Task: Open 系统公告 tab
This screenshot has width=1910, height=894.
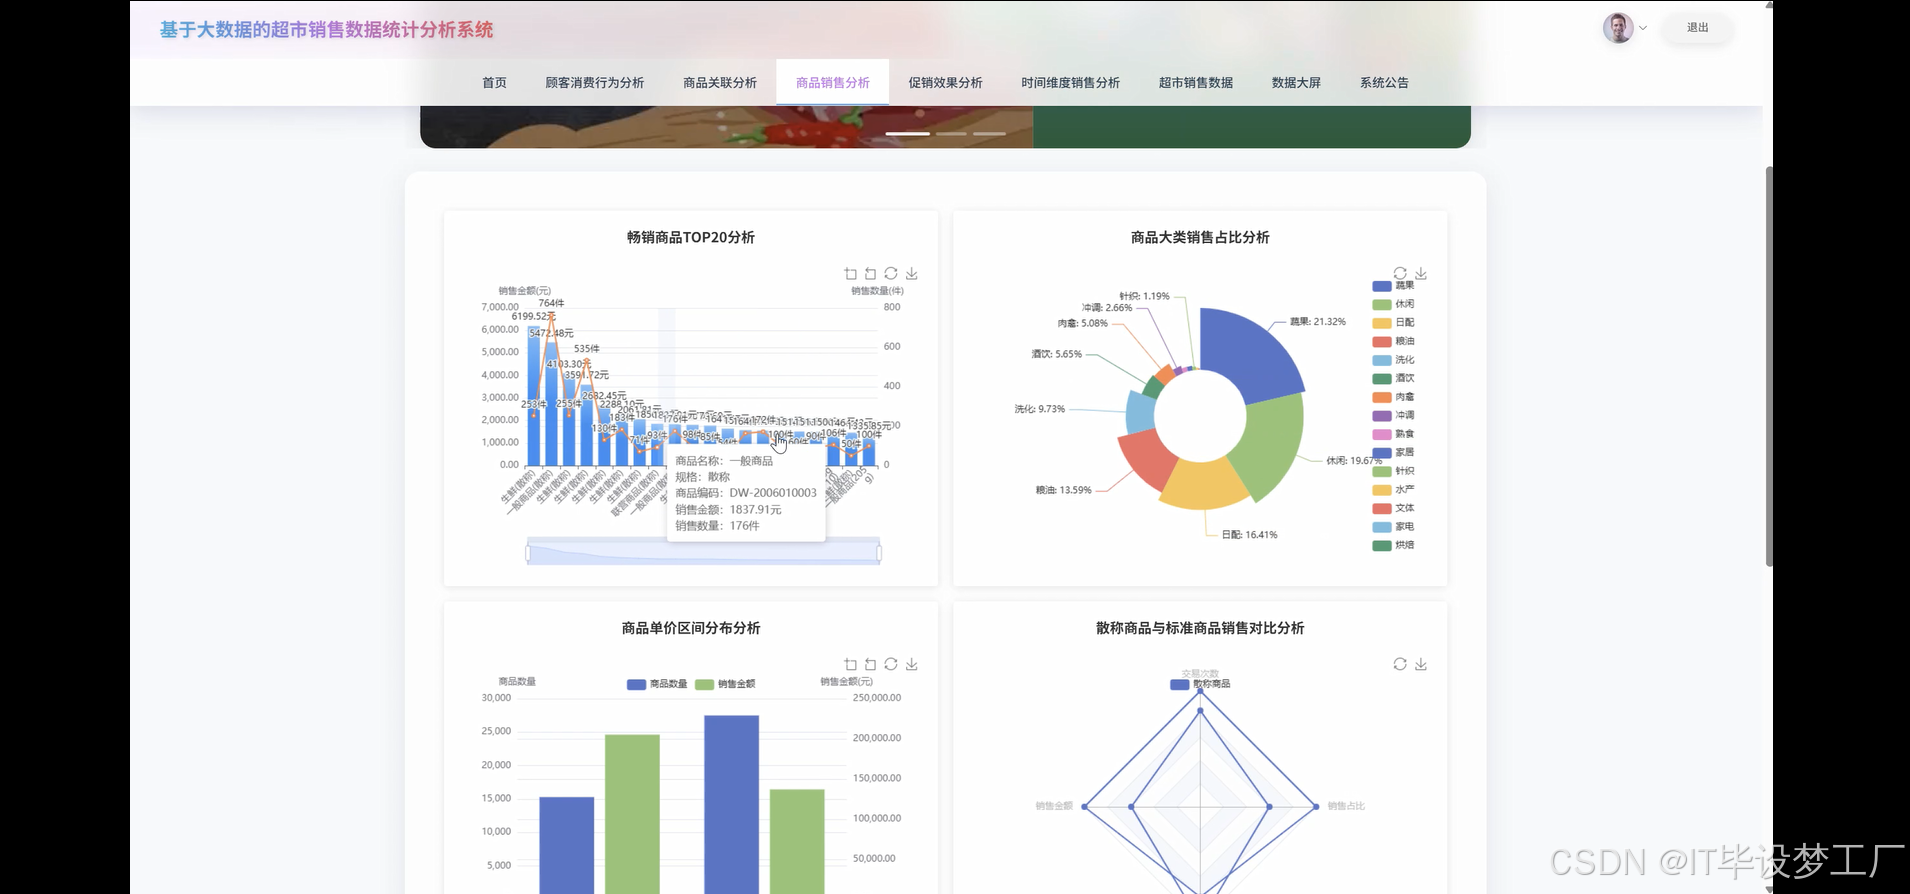Action: (1384, 83)
